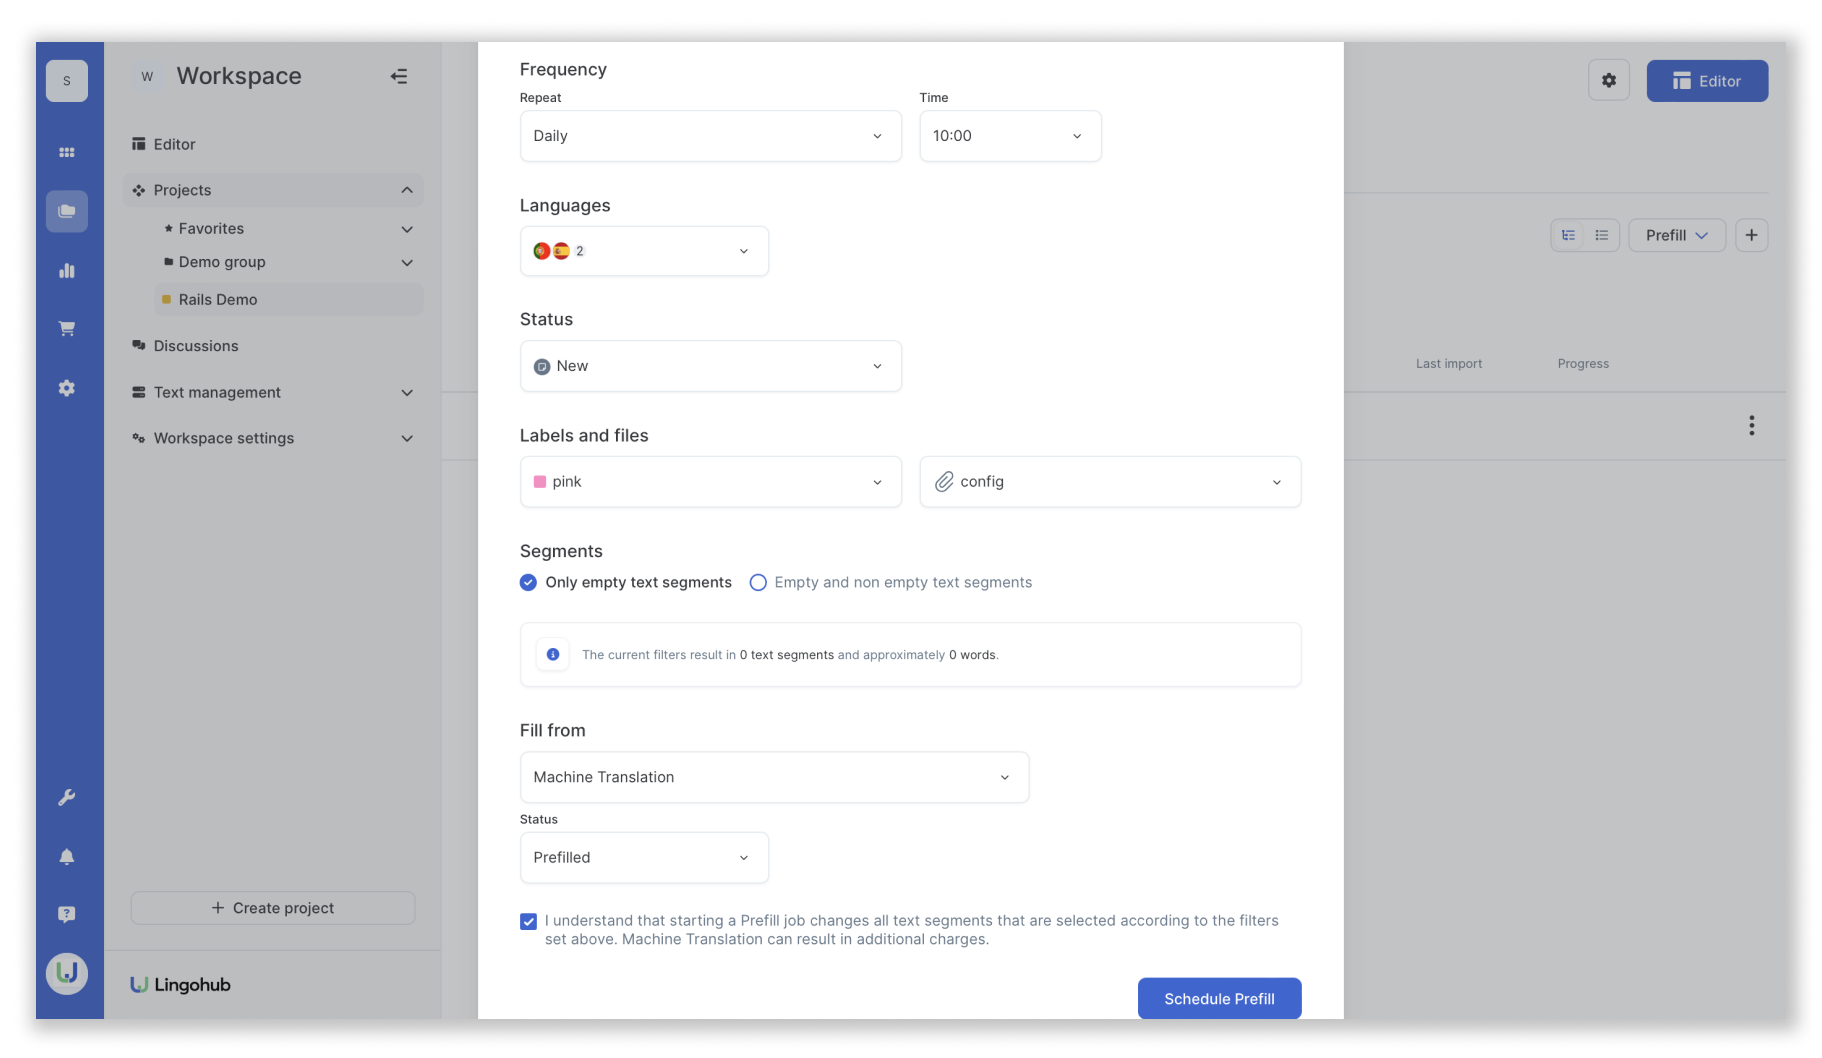The image size is (1822, 1058).
Task: Click the gear settings button near Editor
Action: pyautogui.click(x=1608, y=81)
